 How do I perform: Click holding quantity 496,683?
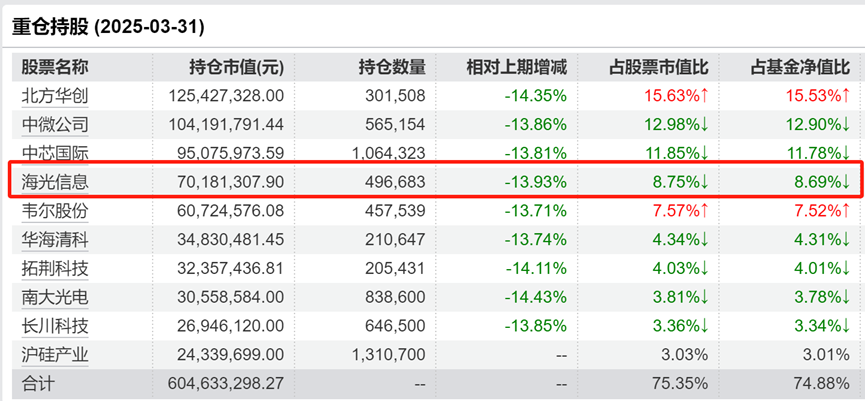click(395, 182)
